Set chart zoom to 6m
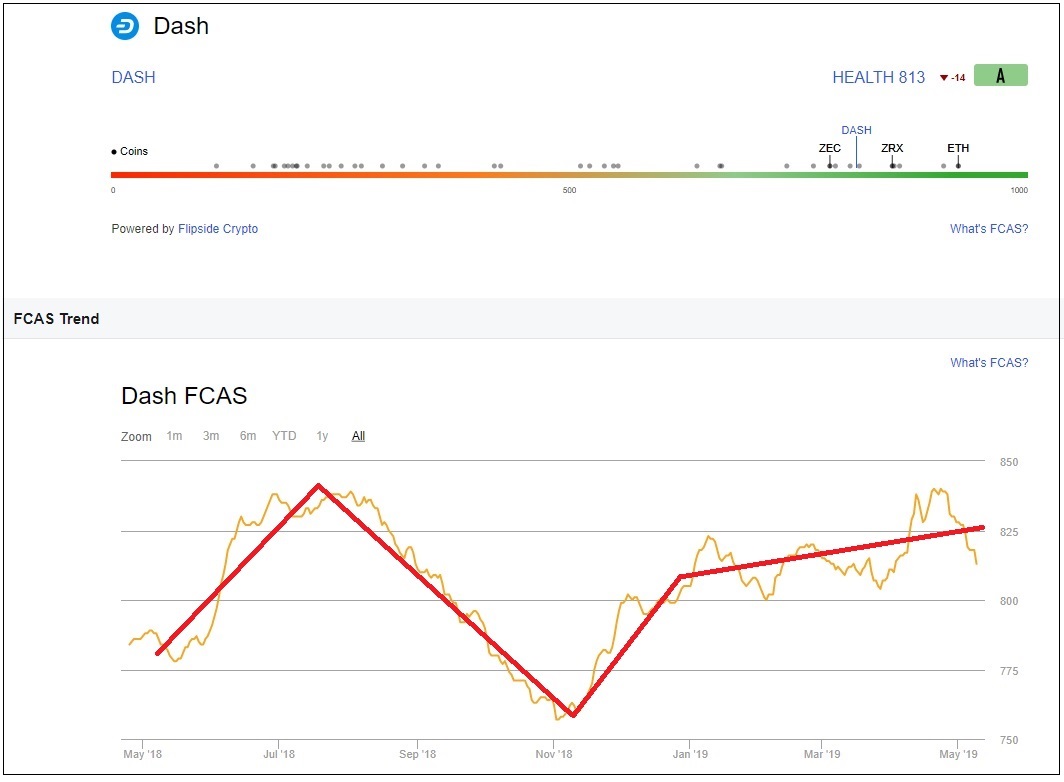Viewport: 1064px width, 782px height. [x=248, y=436]
